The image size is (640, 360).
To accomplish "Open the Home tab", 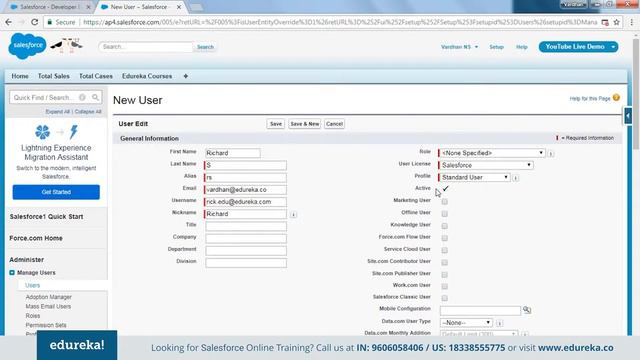I will tap(20, 76).
